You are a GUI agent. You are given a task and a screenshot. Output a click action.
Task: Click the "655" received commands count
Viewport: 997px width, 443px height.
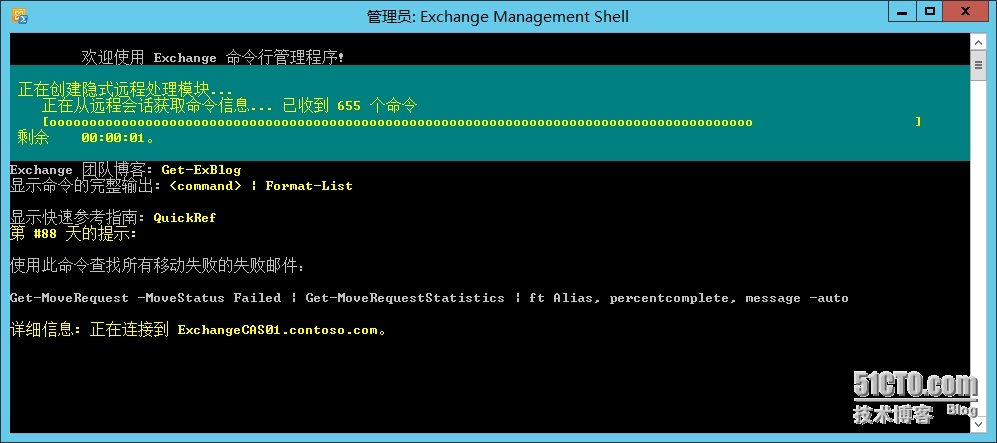coord(349,105)
